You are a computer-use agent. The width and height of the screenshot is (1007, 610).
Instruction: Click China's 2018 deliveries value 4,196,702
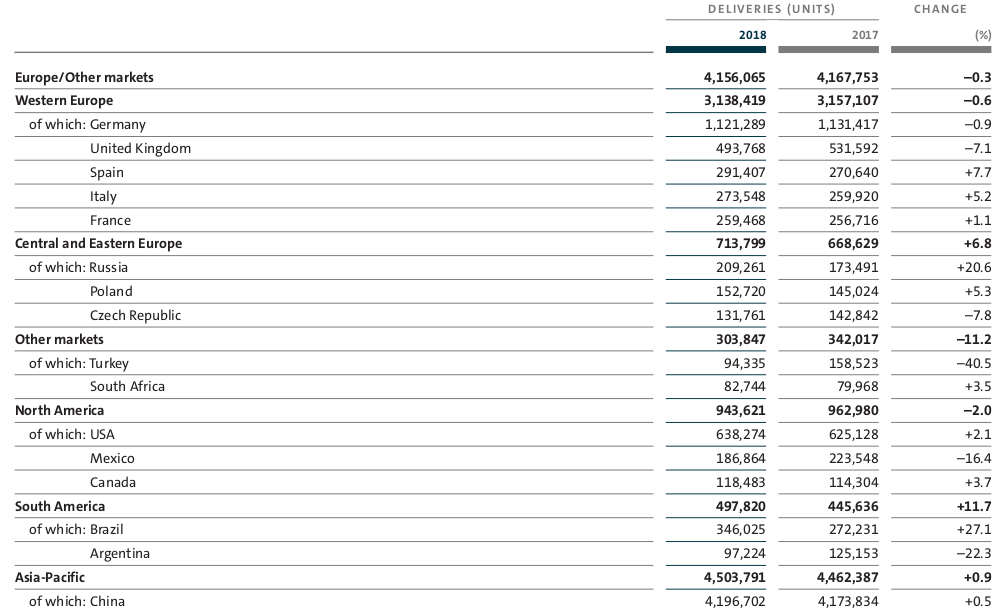click(735, 601)
